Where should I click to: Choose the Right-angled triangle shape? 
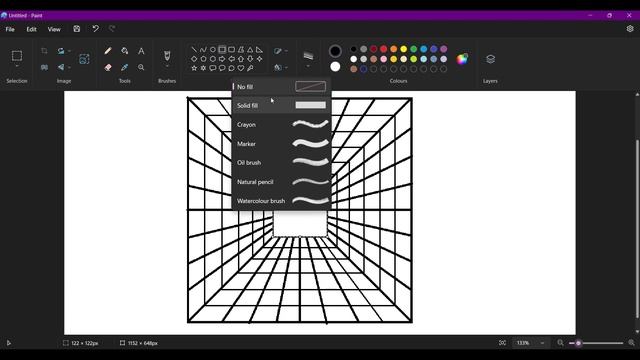260,49
